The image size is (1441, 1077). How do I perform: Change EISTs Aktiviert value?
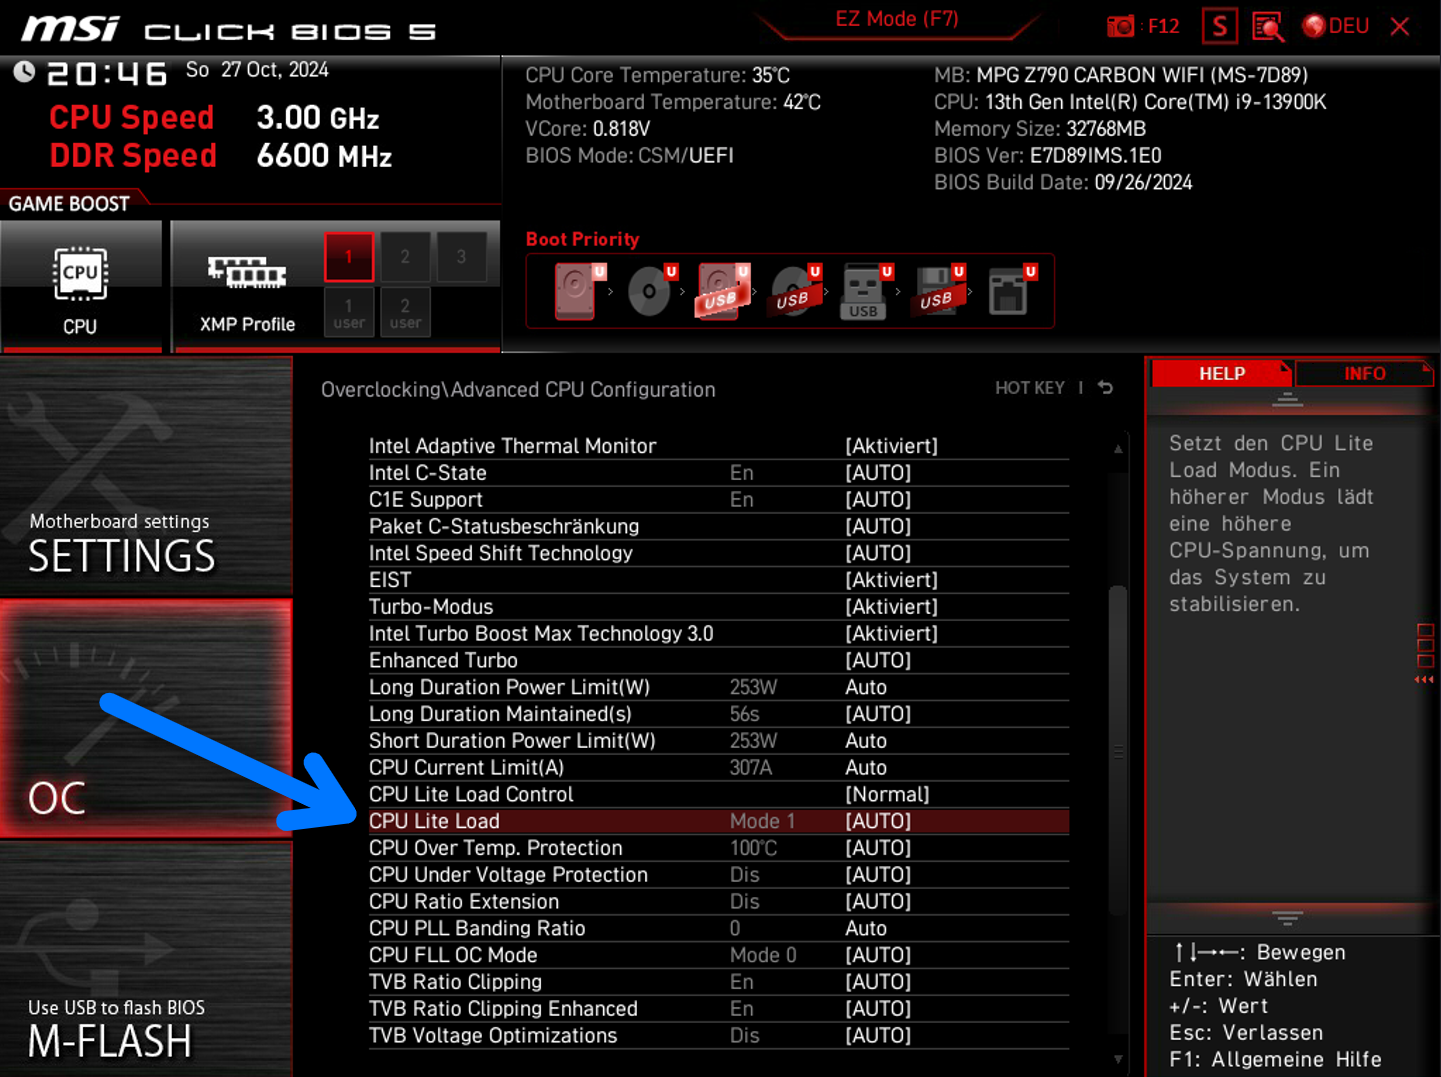[x=891, y=580]
